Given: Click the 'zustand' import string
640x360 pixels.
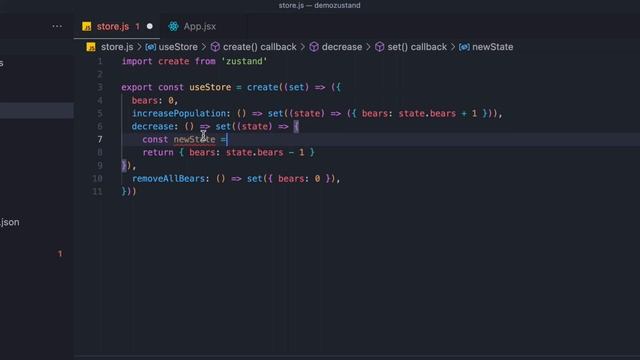Looking at the screenshot, I should [x=244, y=61].
